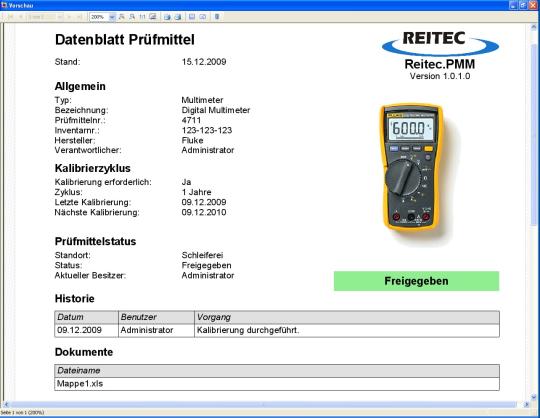
Task: Click the 'Datenblatt Prüfmittel' heading
Action: 125,40
